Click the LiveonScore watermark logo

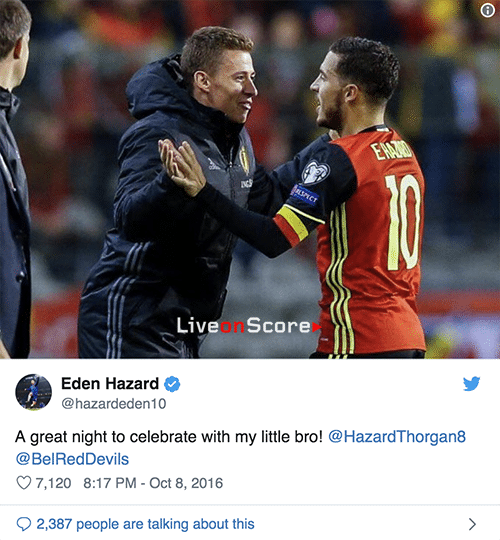click(x=249, y=326)
